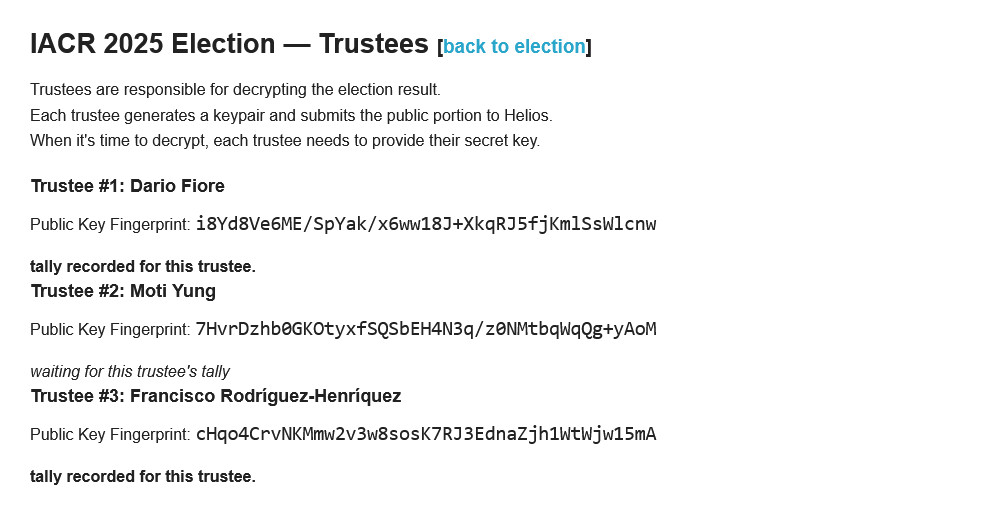Select the 'Trustee #2: Moti Yung' heading

click(x=123, y=291)
